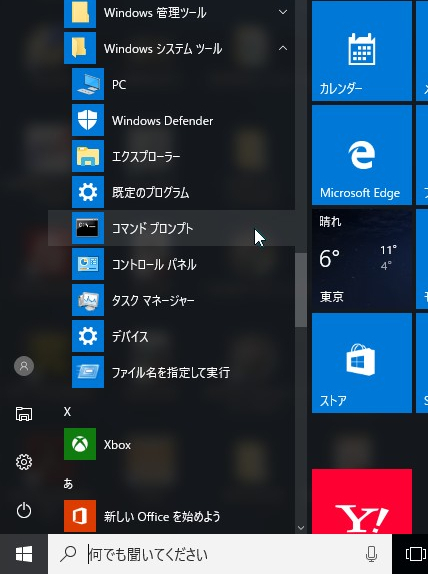Click the Windows Start button

[24, 554]
